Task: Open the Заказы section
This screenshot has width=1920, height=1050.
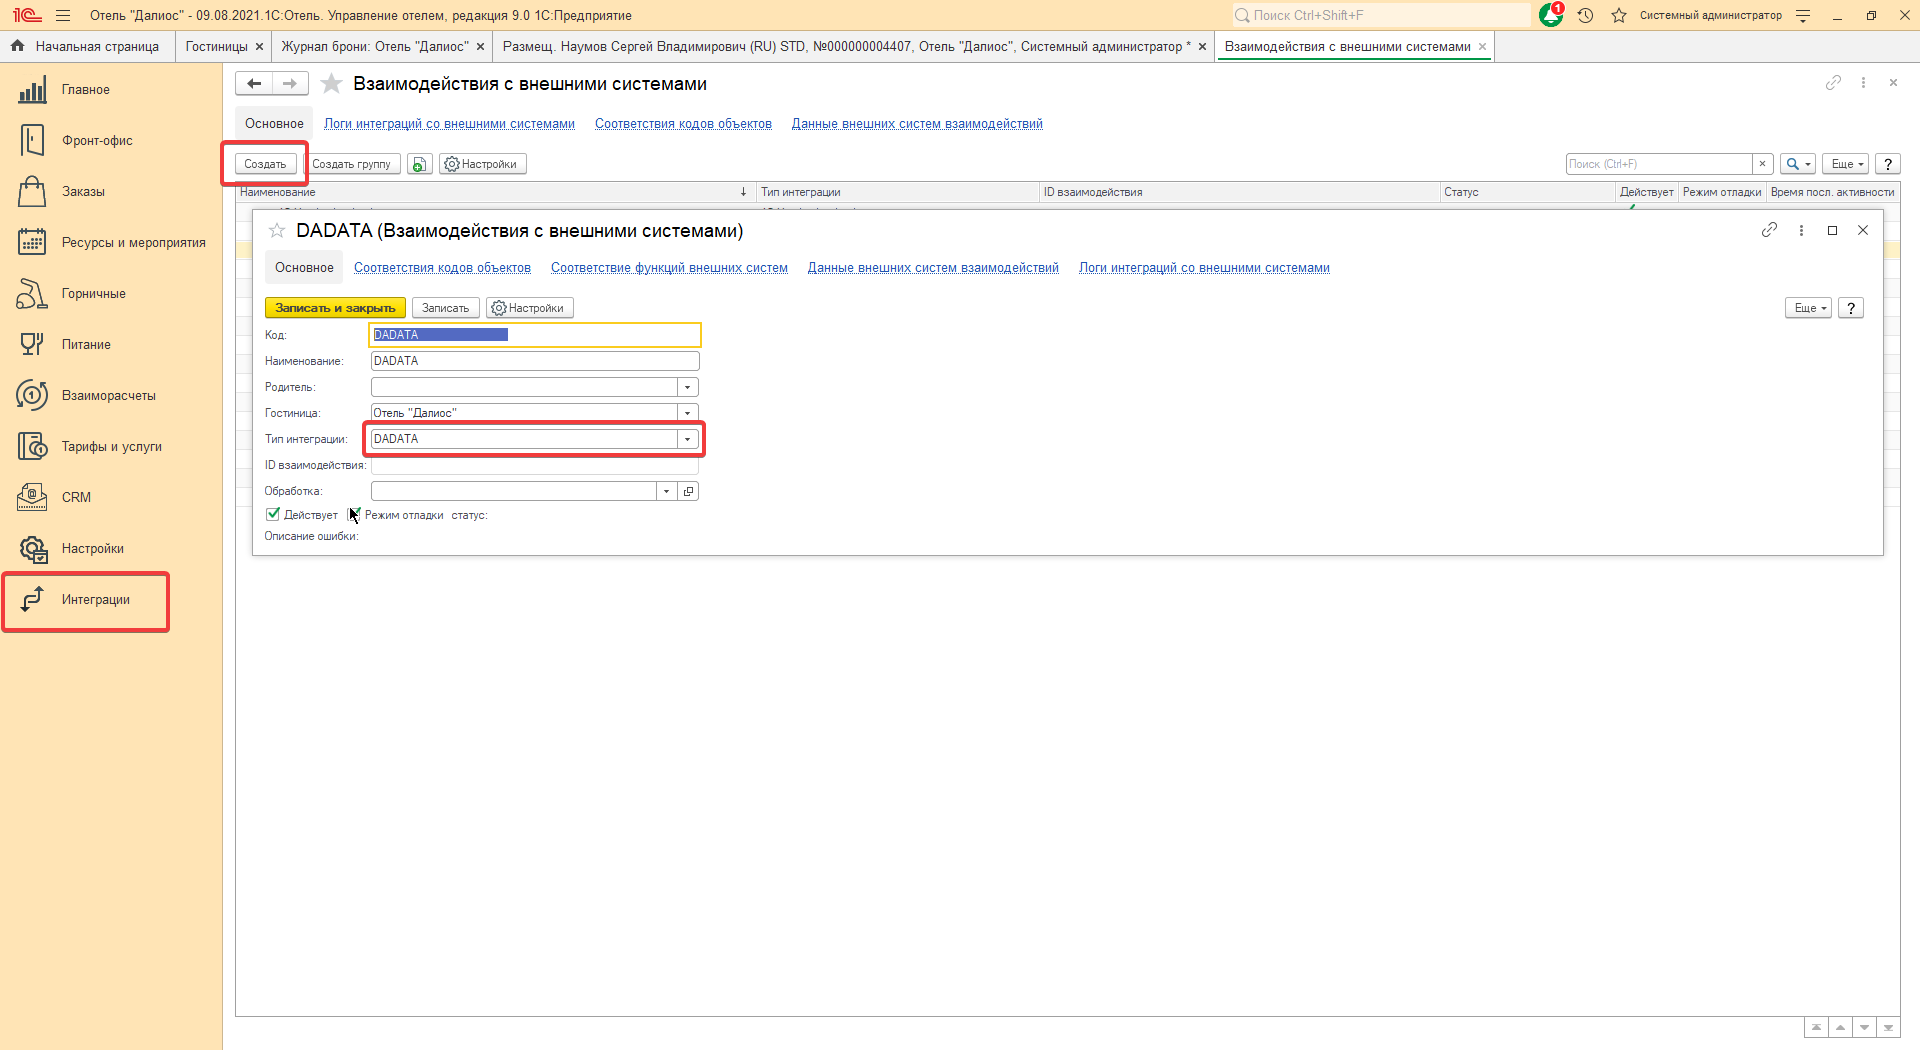Action: click(83, 192)
